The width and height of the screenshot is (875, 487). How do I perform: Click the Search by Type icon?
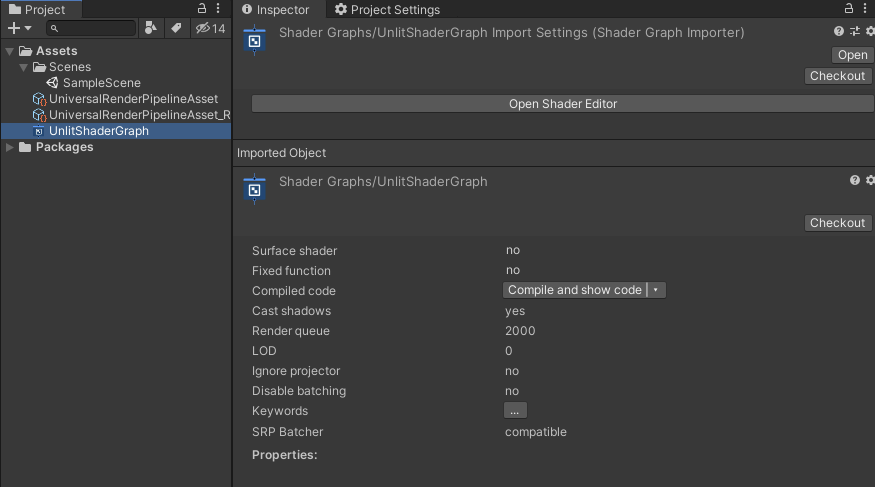(151, 28)
